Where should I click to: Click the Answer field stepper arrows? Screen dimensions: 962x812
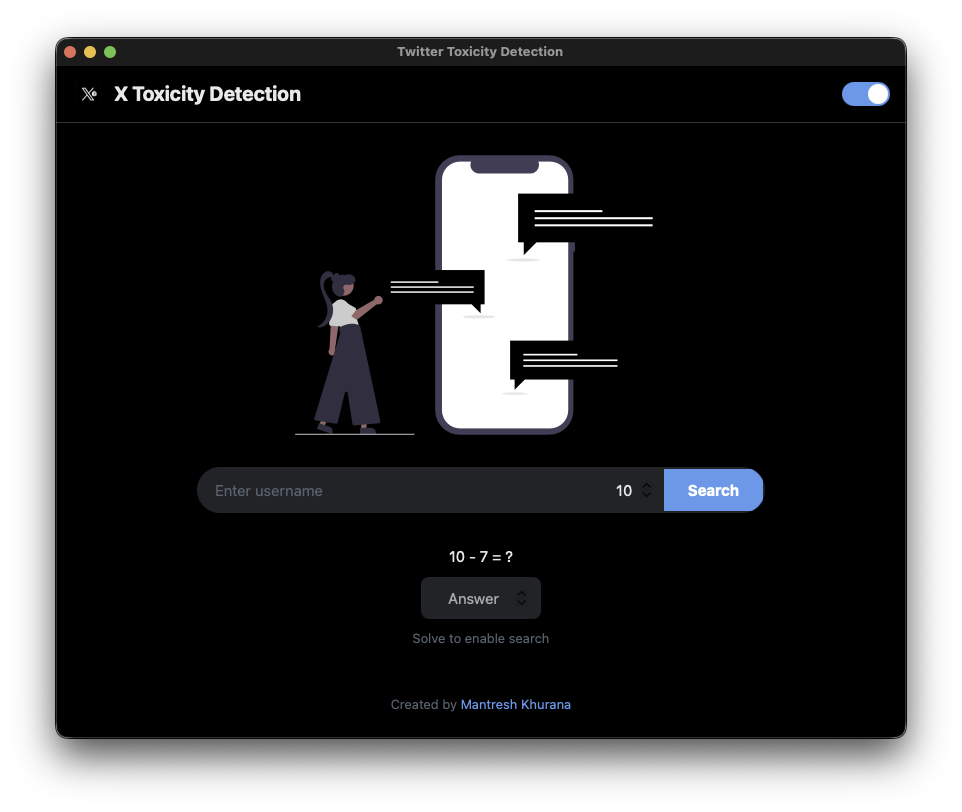[x=521, y=598]
